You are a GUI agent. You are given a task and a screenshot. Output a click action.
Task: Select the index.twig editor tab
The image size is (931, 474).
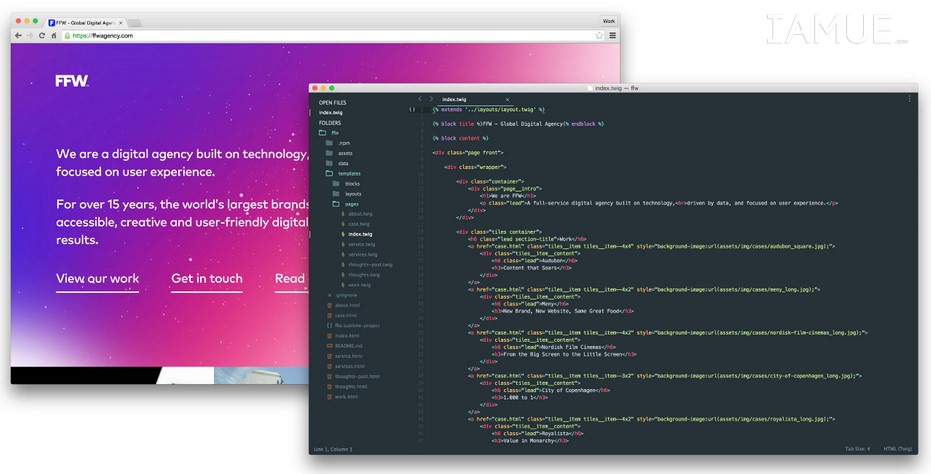click(474, 99)
